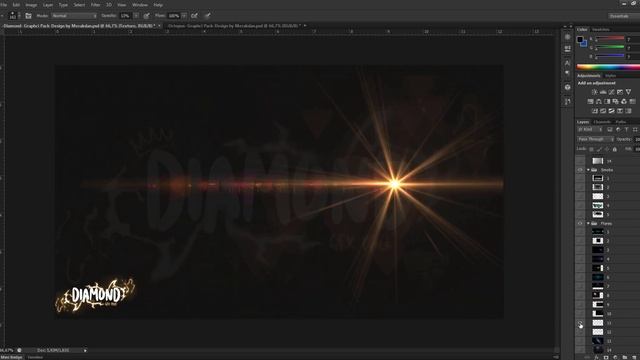Switch to the Octopus document tab
The height and width of the screenshot is (360, 640).
pyautogui.click(x=234, y=26)
